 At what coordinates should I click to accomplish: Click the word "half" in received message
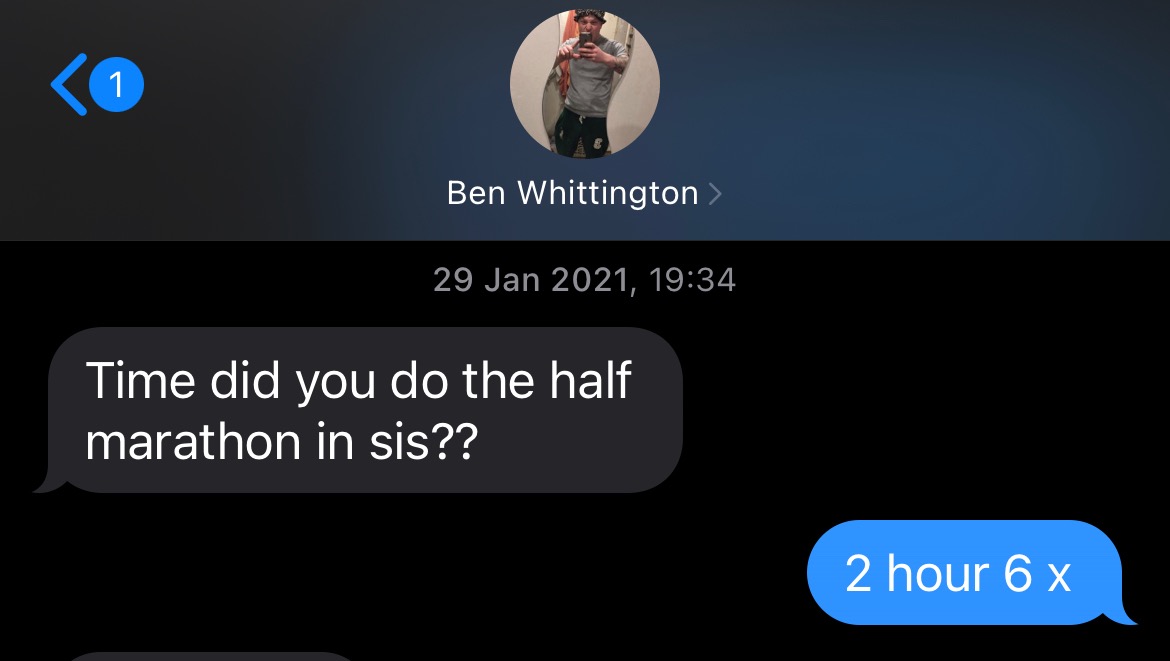590,380
